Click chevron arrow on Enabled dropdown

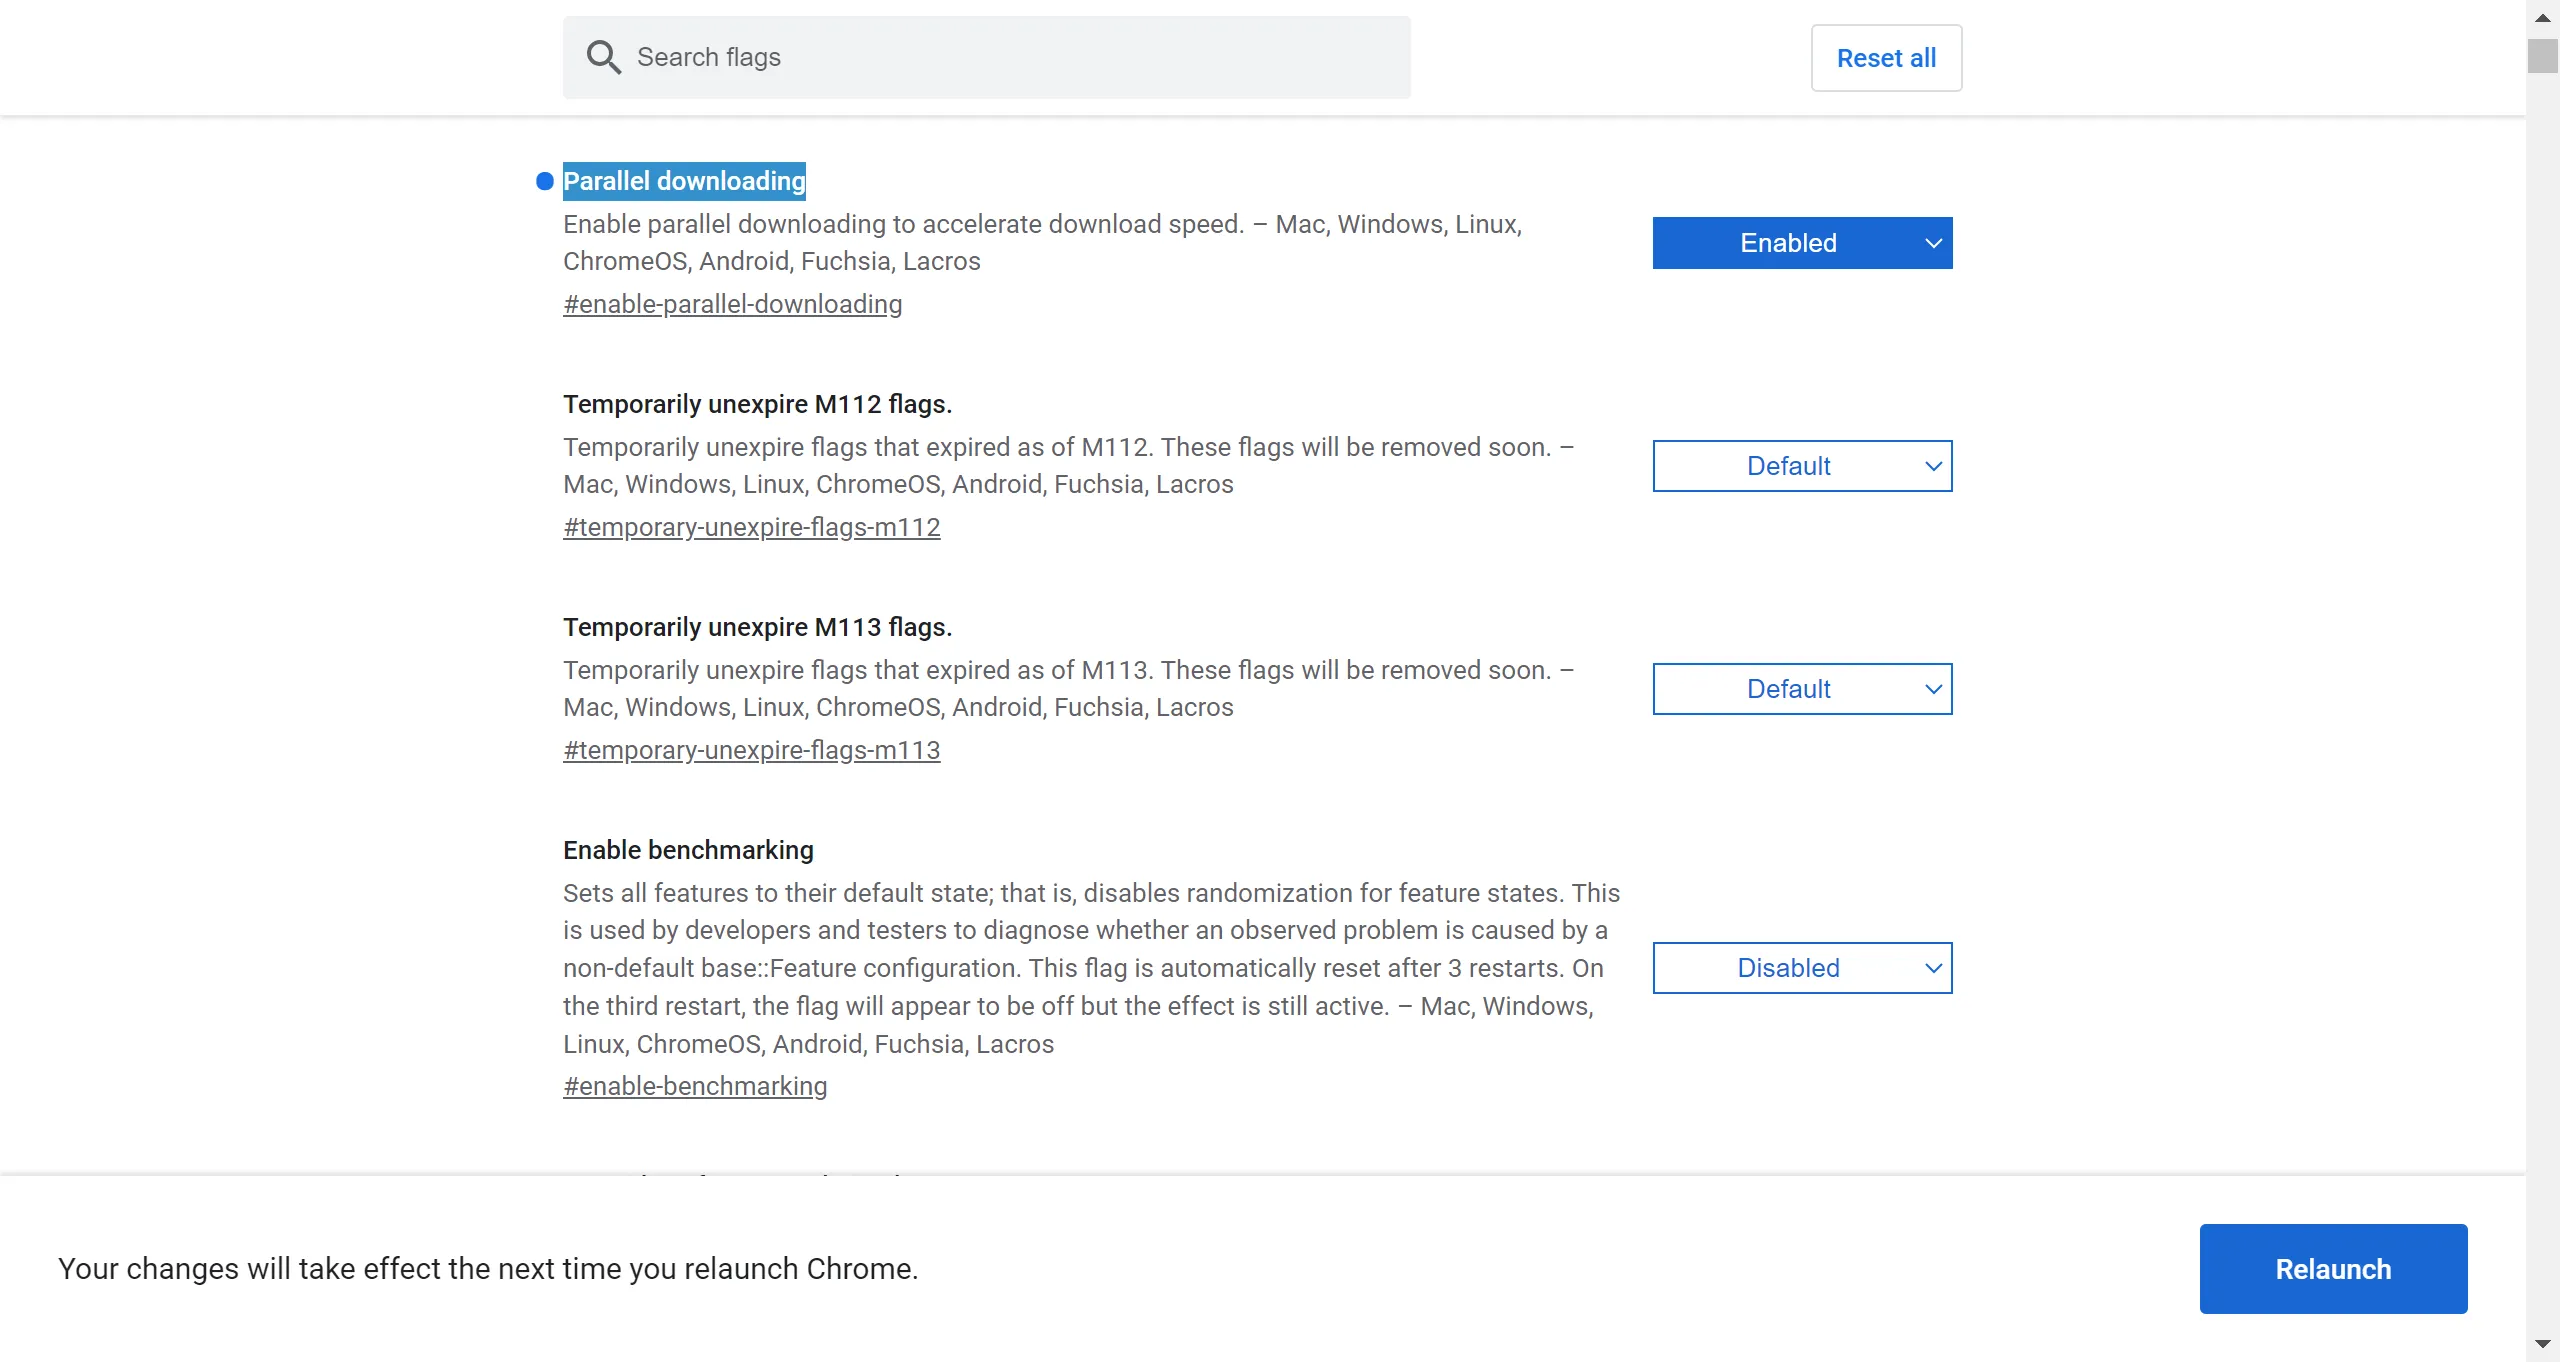(1933, 243)
